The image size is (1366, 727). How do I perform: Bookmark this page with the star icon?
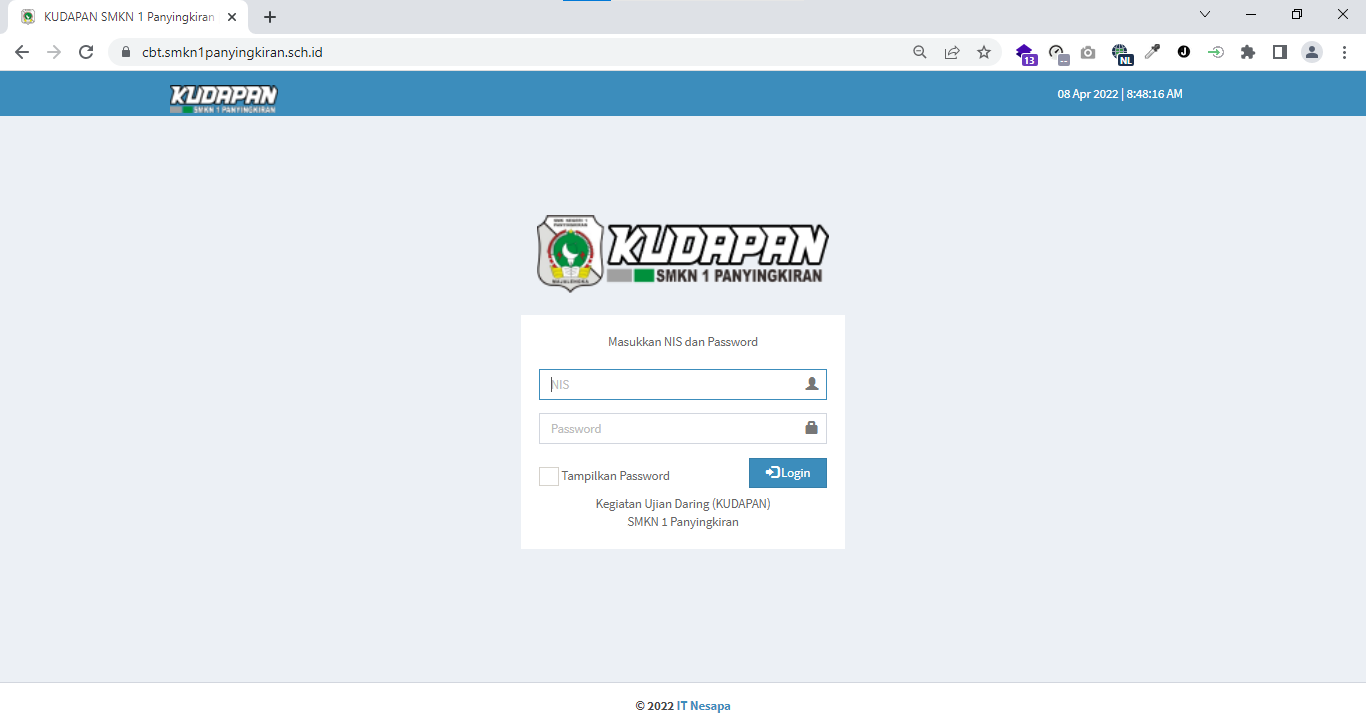click(x=984, y=52)
